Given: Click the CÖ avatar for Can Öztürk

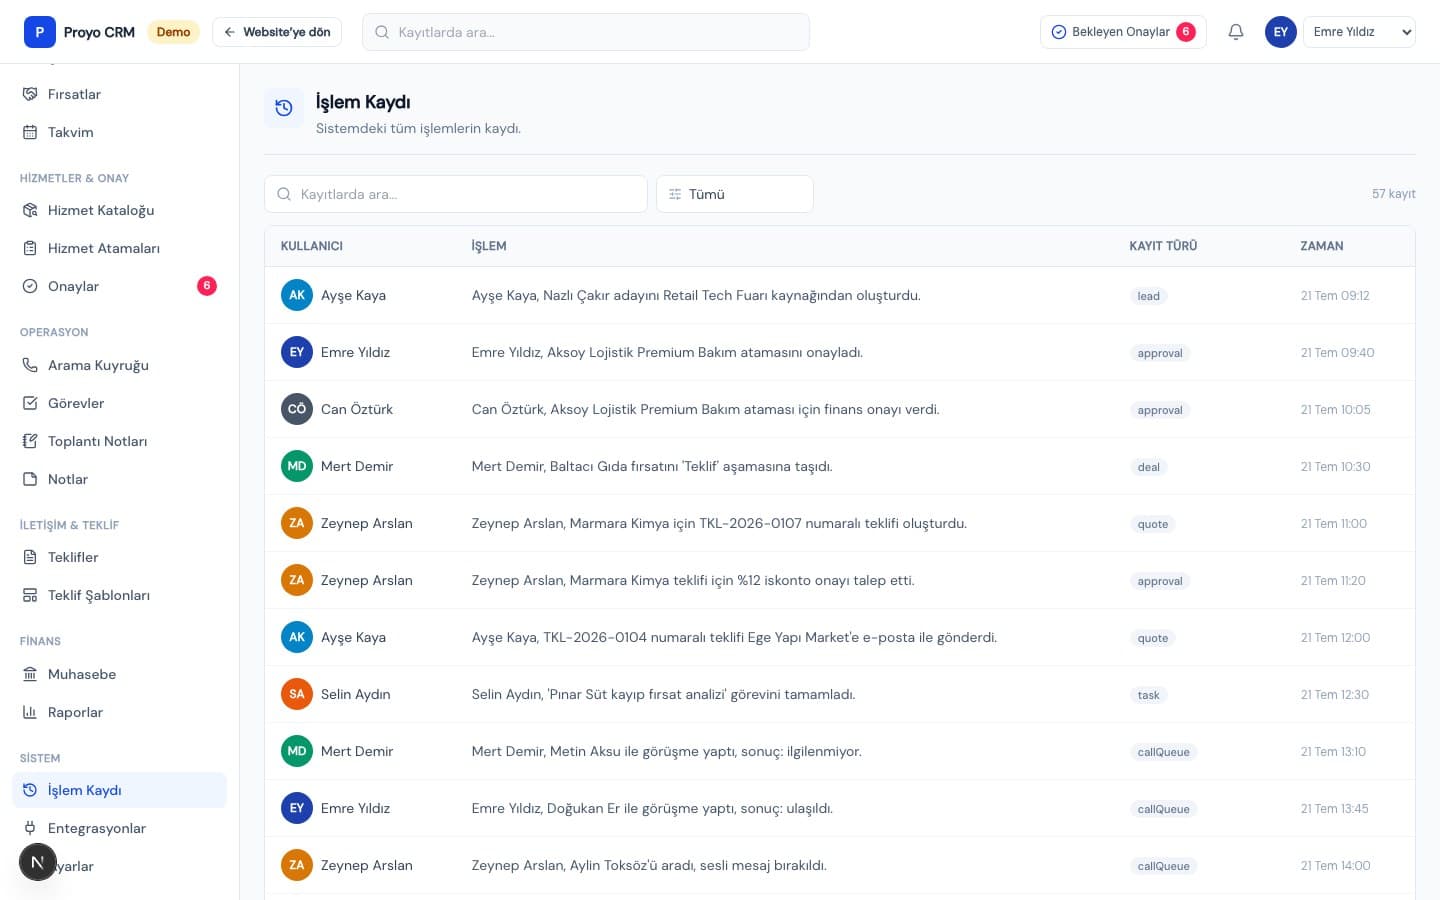Looking at the screenshot, I should (297, 409).
